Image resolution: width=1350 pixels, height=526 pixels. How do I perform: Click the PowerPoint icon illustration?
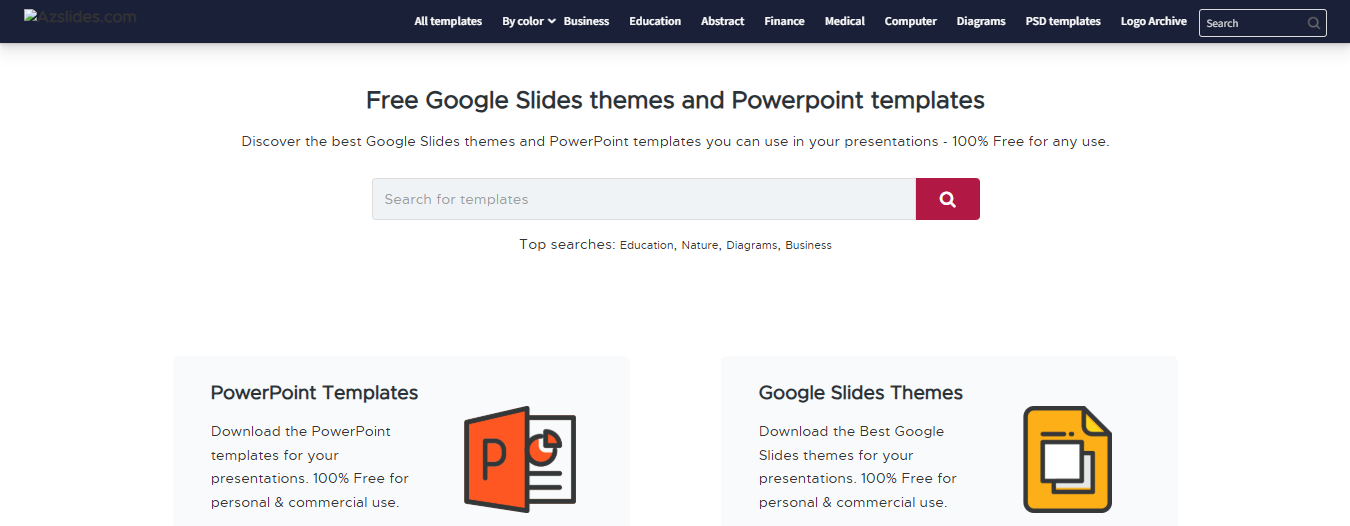[520, 459]
